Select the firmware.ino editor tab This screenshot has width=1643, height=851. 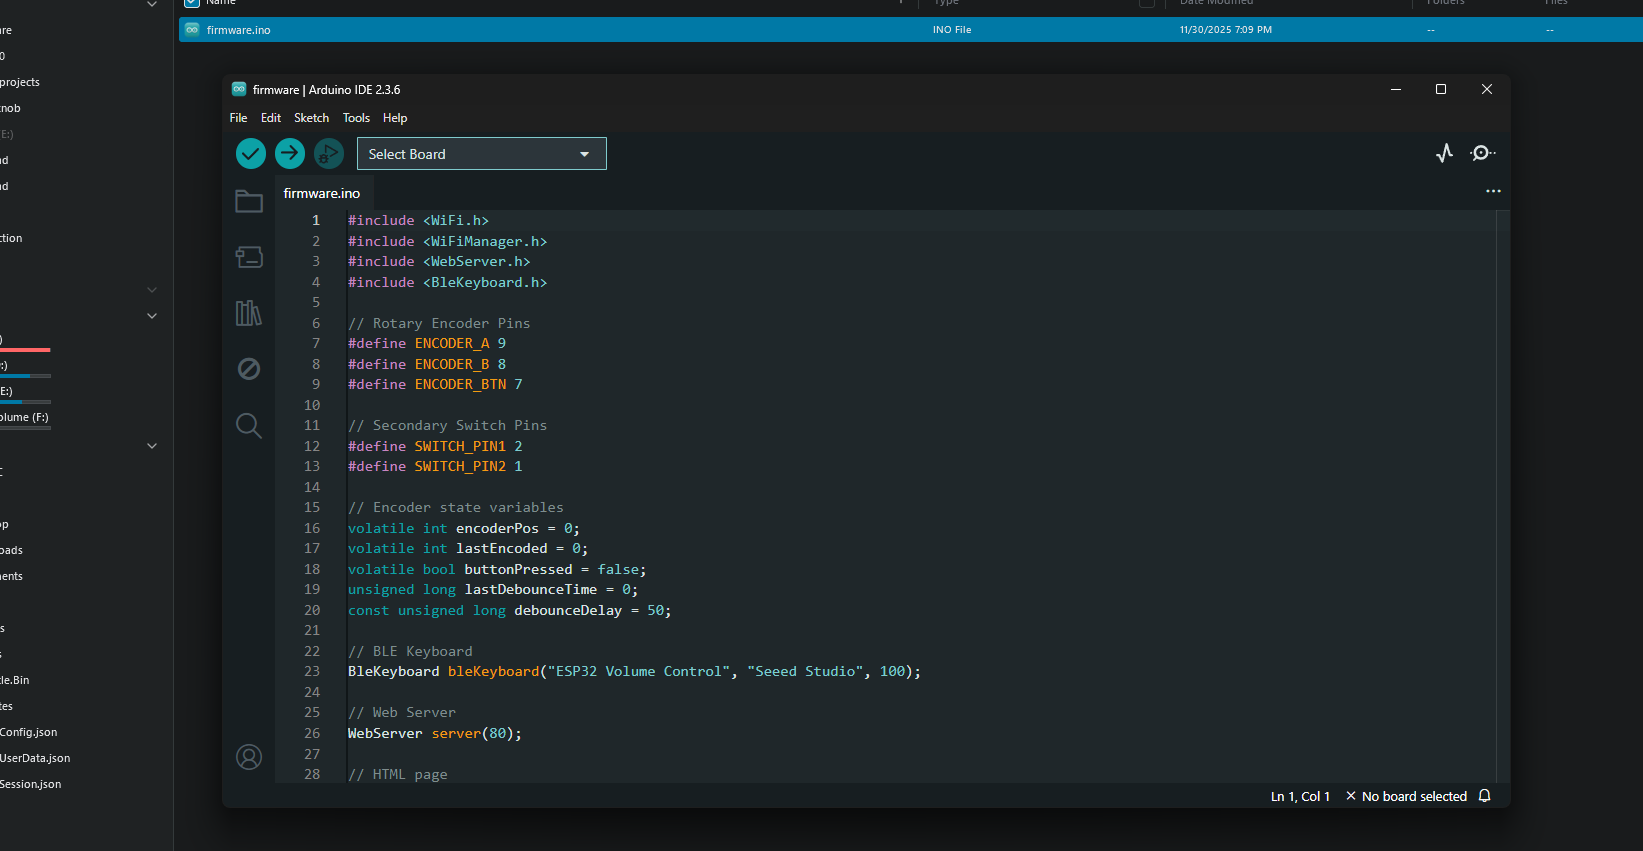click(x=321, y=193)
